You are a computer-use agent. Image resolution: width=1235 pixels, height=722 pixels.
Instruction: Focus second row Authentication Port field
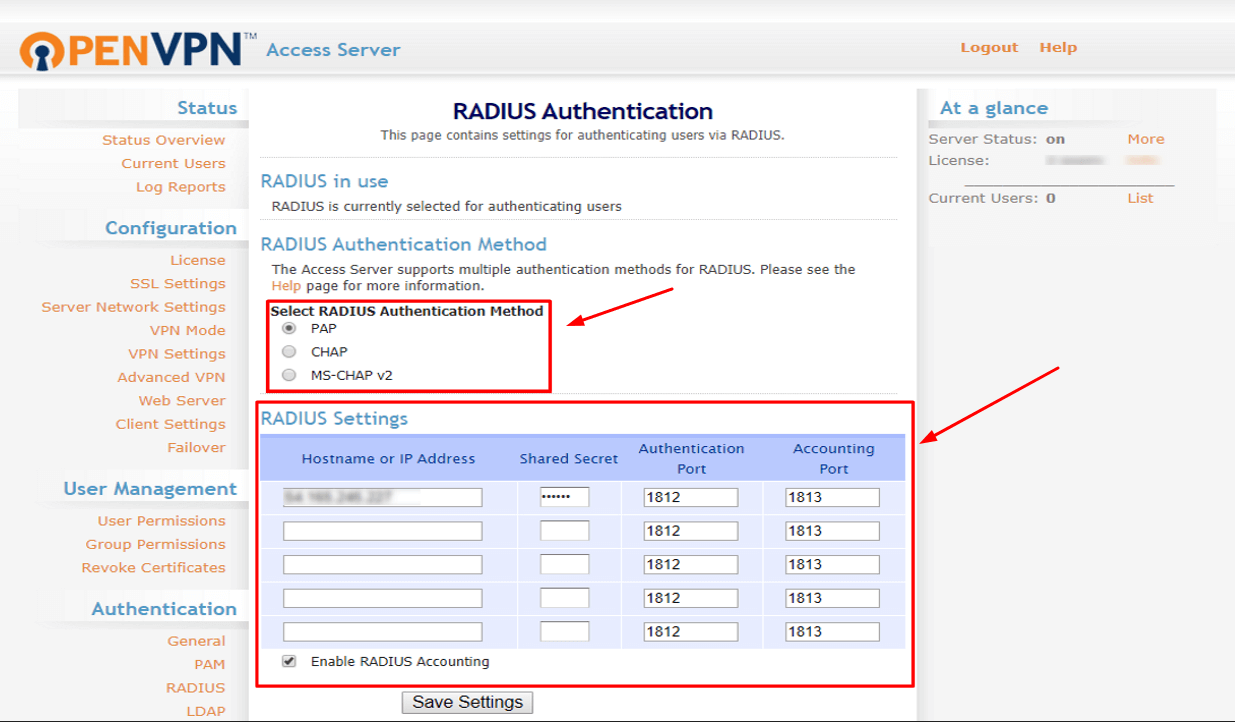(x=690, y=531)
